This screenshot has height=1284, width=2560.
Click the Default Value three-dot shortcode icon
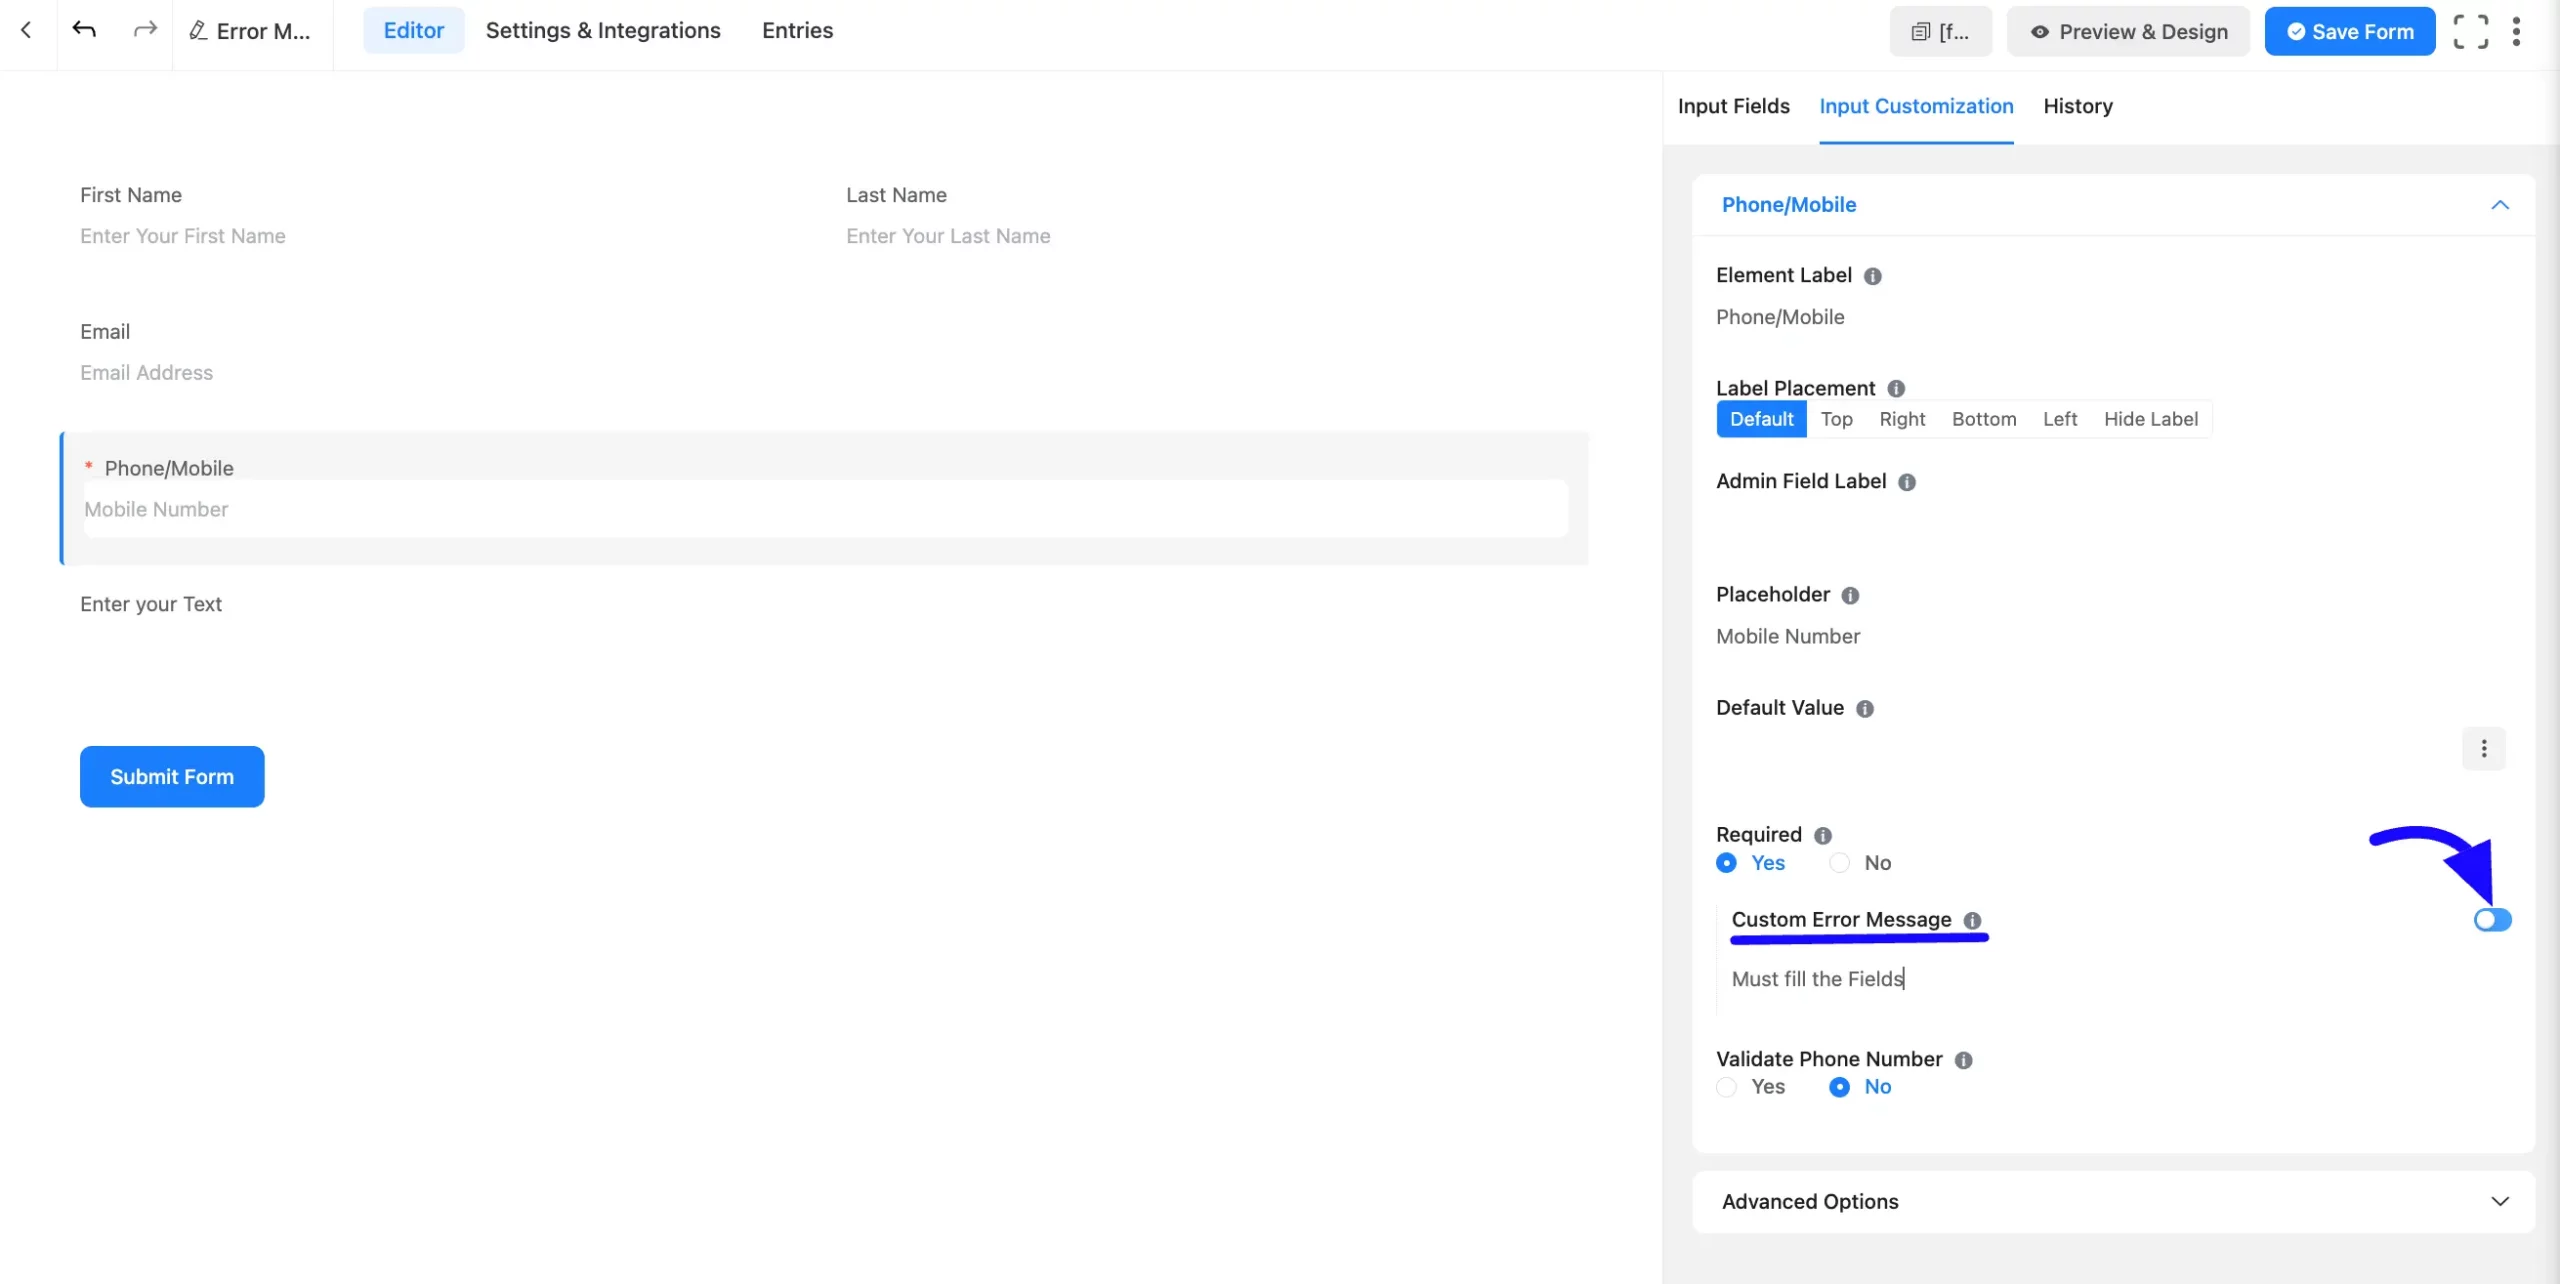[2483, 748]
